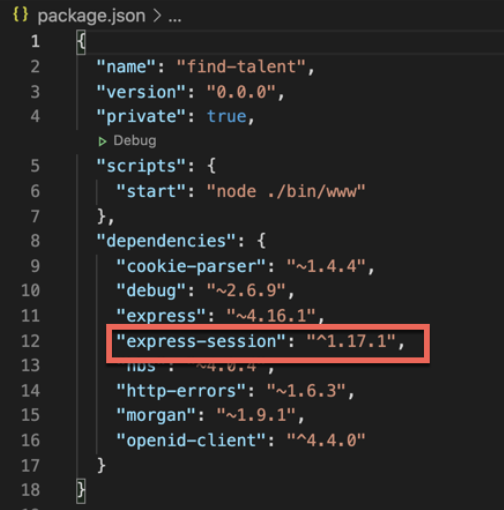Open the package.json breadcrumb item
The width and height of the screenshot is (504, 510).
(91, 16)
